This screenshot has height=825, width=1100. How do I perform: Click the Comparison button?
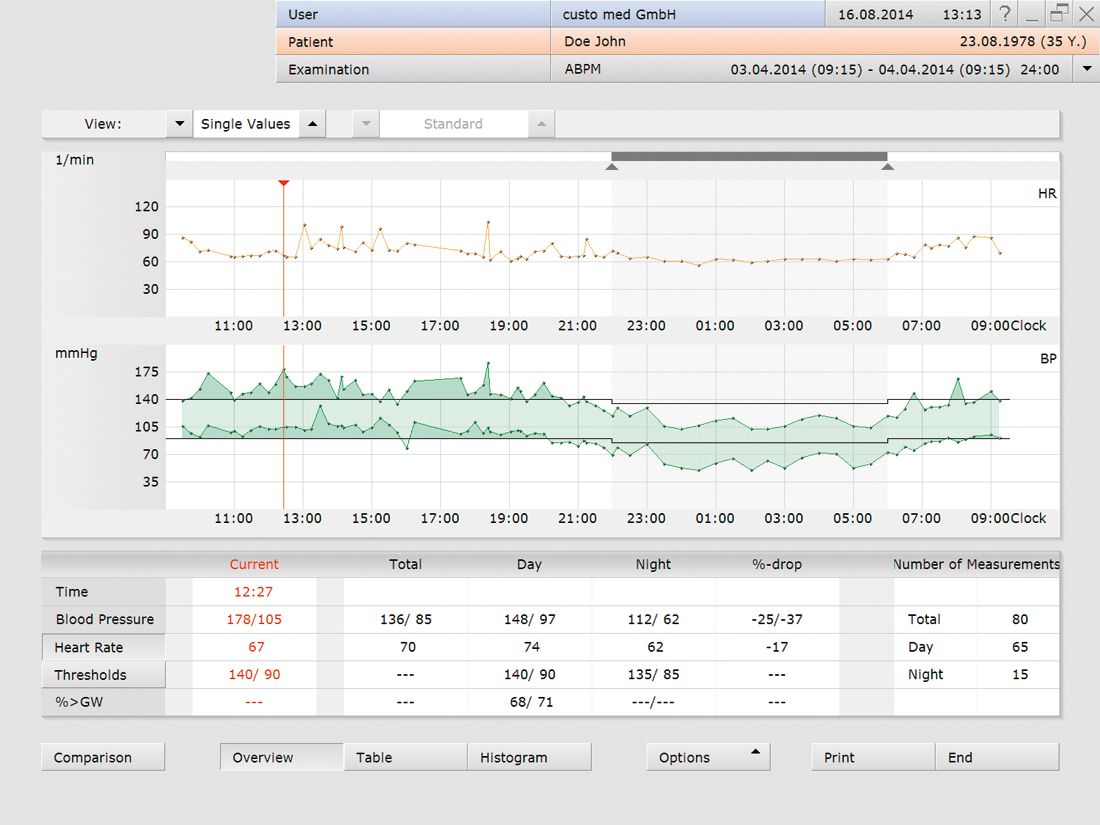pos(102,757)
